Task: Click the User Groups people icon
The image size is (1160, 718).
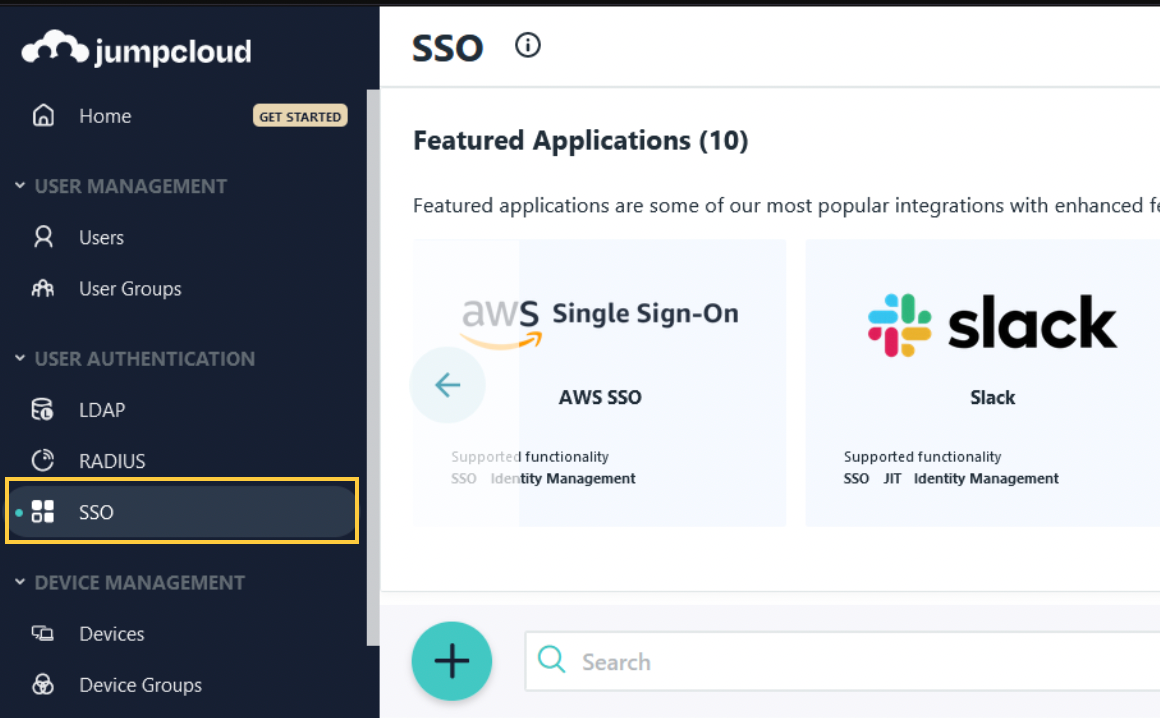Action: click(x=43, y=288)
